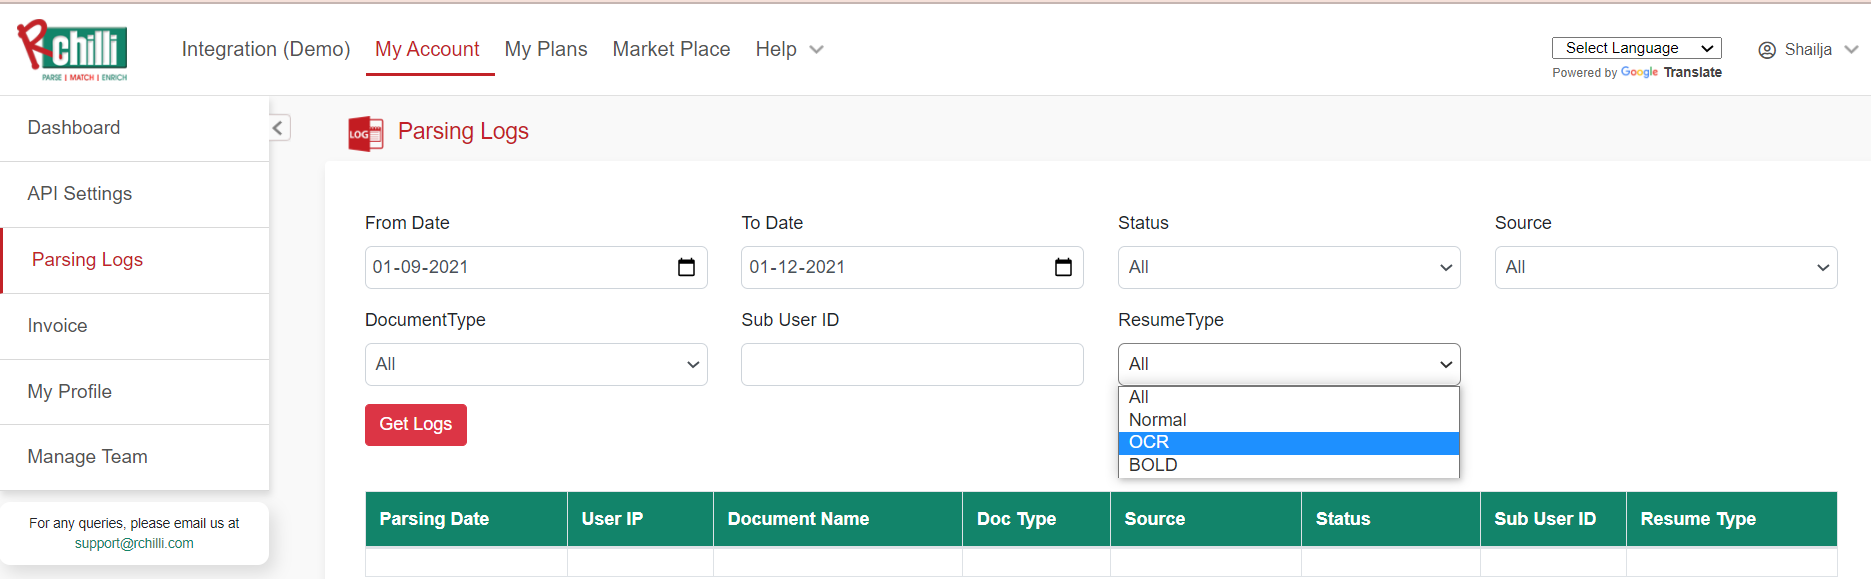Collapse the sidebar with the arrow icon
The height and width of the screenshot is (579, 1871).
[x=278, y=128]
